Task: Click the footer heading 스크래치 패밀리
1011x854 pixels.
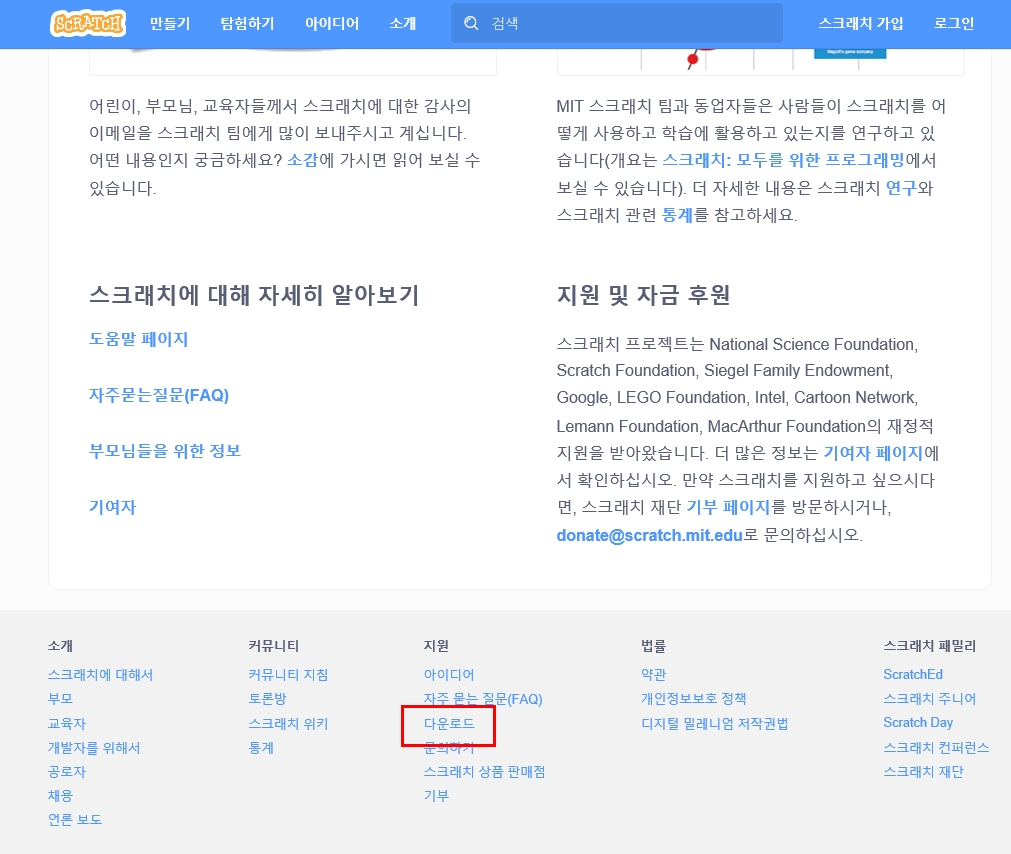Action: point(930,646)
